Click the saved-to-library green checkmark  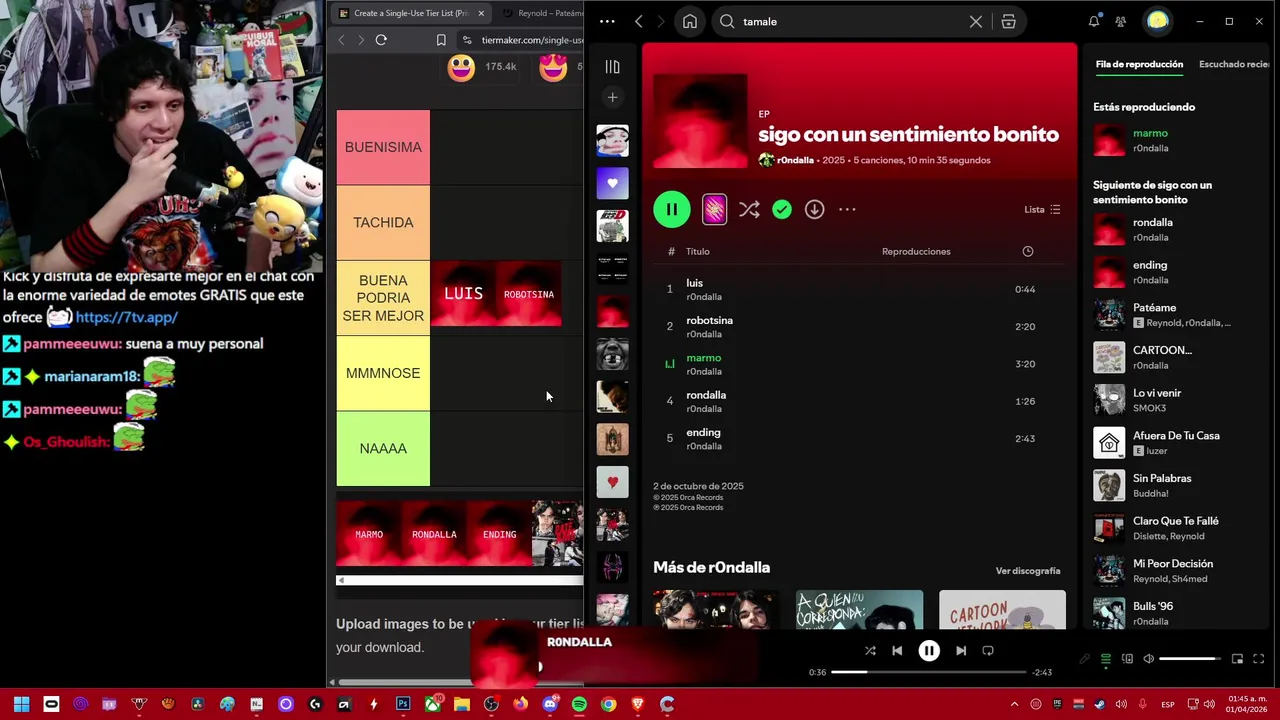tap(782, 209)
